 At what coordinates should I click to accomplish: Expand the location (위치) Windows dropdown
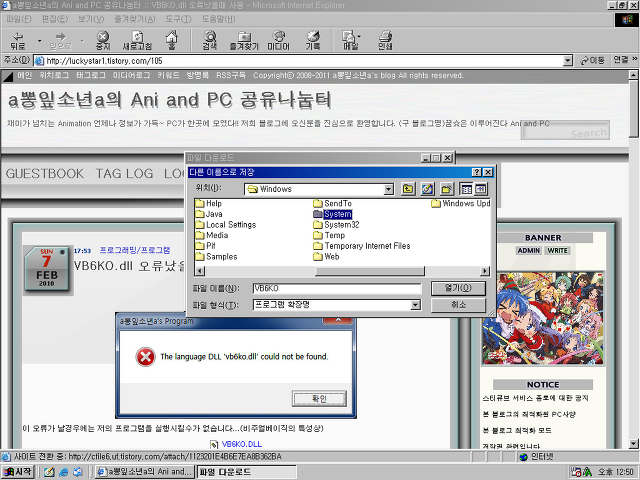[389, 189]
